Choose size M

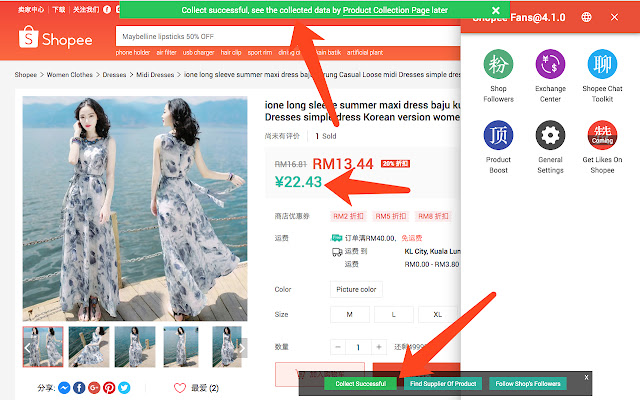tap(350, 314)
